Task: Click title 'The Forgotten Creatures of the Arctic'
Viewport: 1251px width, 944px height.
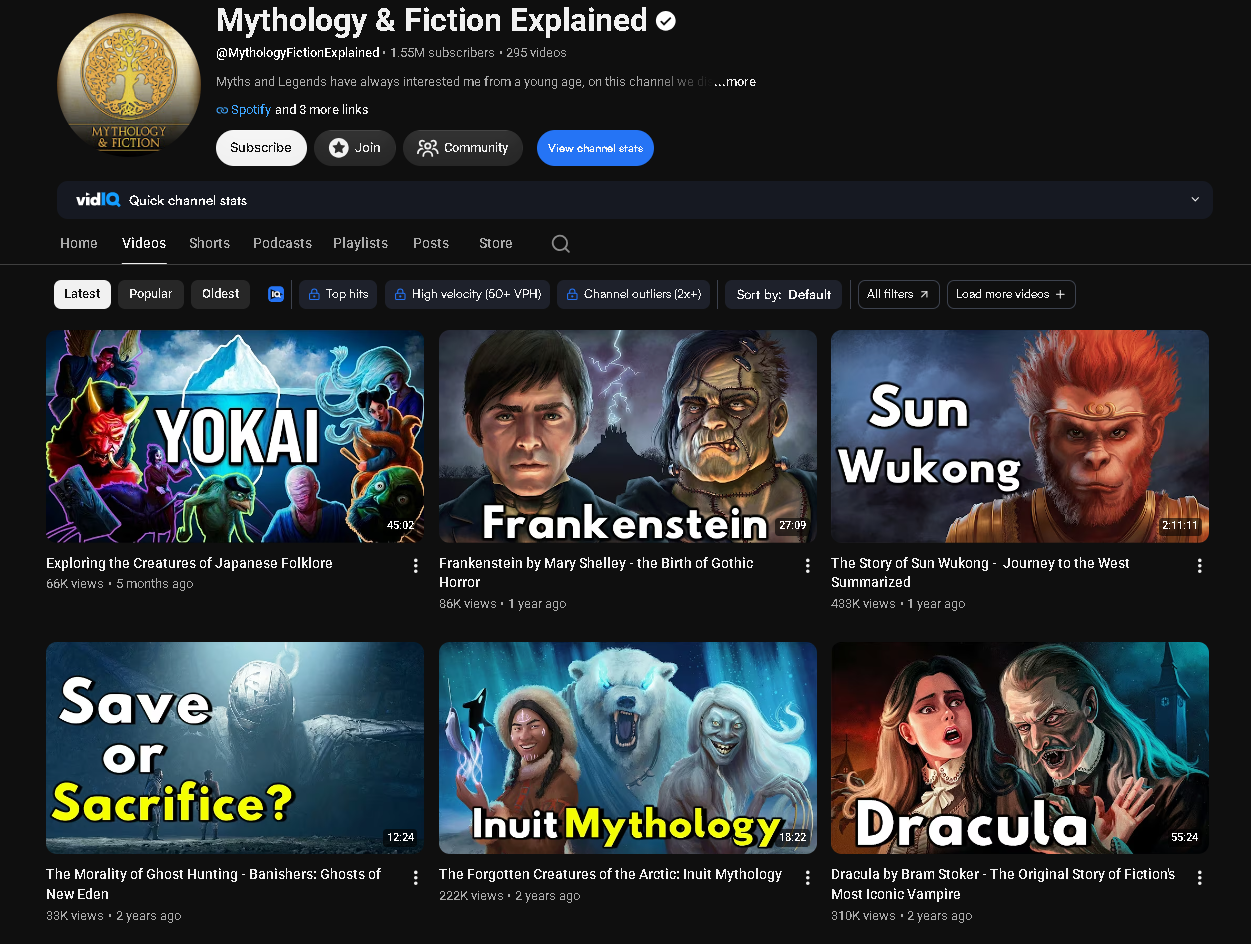Action: (610, 874)
